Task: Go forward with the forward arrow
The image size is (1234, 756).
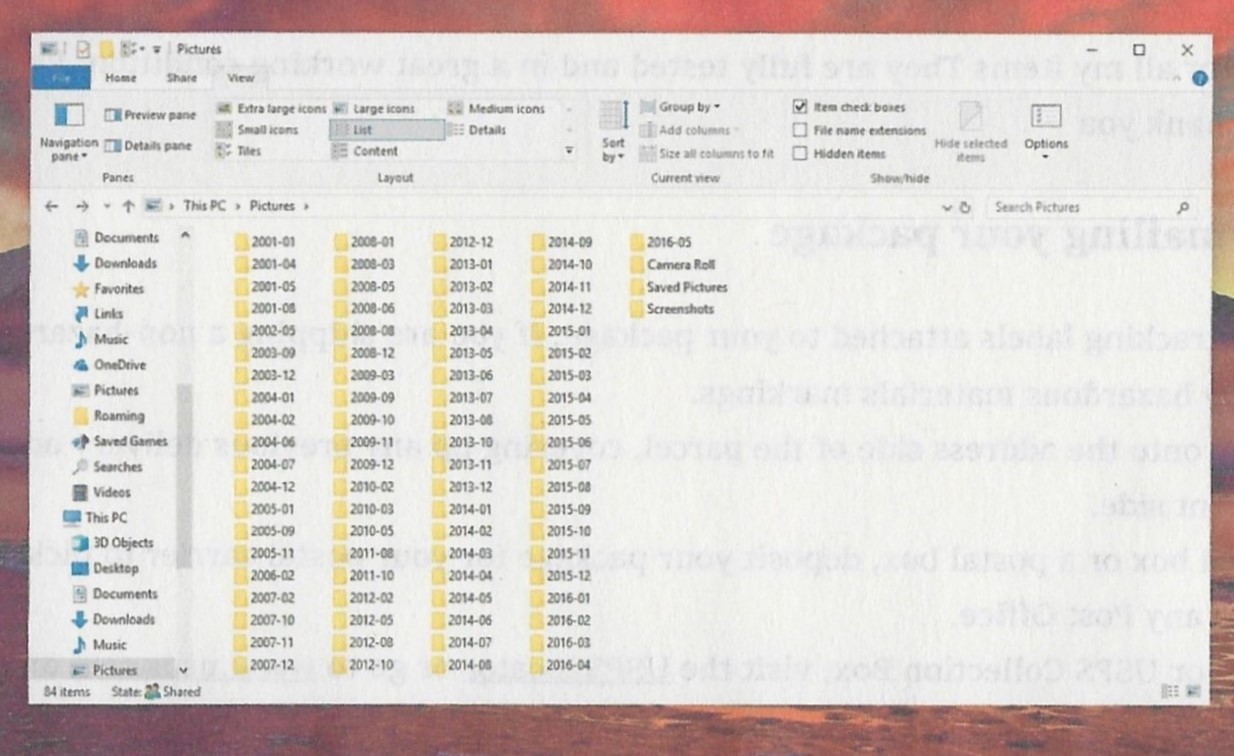Action: (82, 206)
